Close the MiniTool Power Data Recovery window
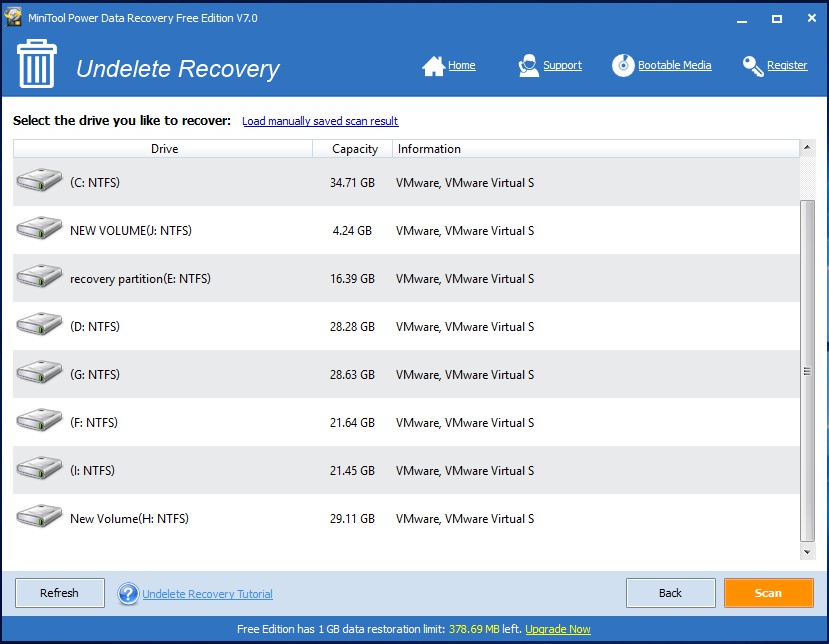This screenshot has height=644, width=829. click(x=812, y=19)
